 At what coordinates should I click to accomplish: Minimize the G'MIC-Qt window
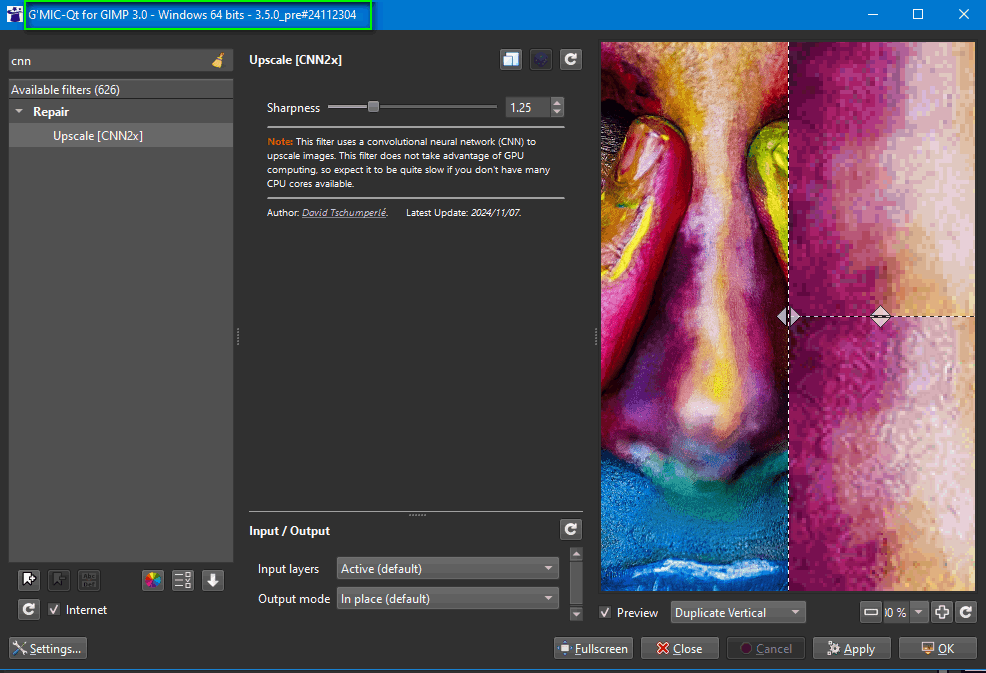tap(873, 14)
